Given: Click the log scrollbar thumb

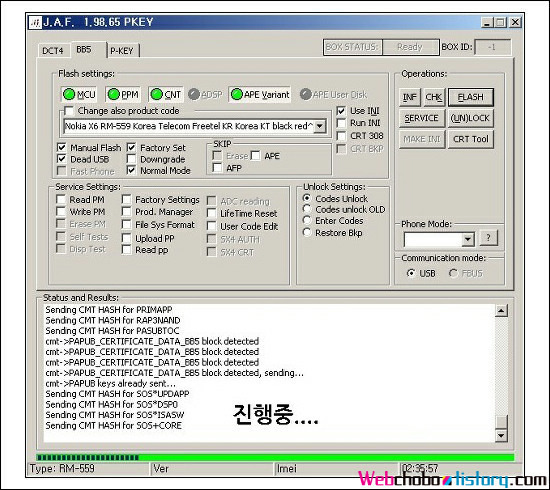Looking at the screenshot, I should (x=501, y=422).
